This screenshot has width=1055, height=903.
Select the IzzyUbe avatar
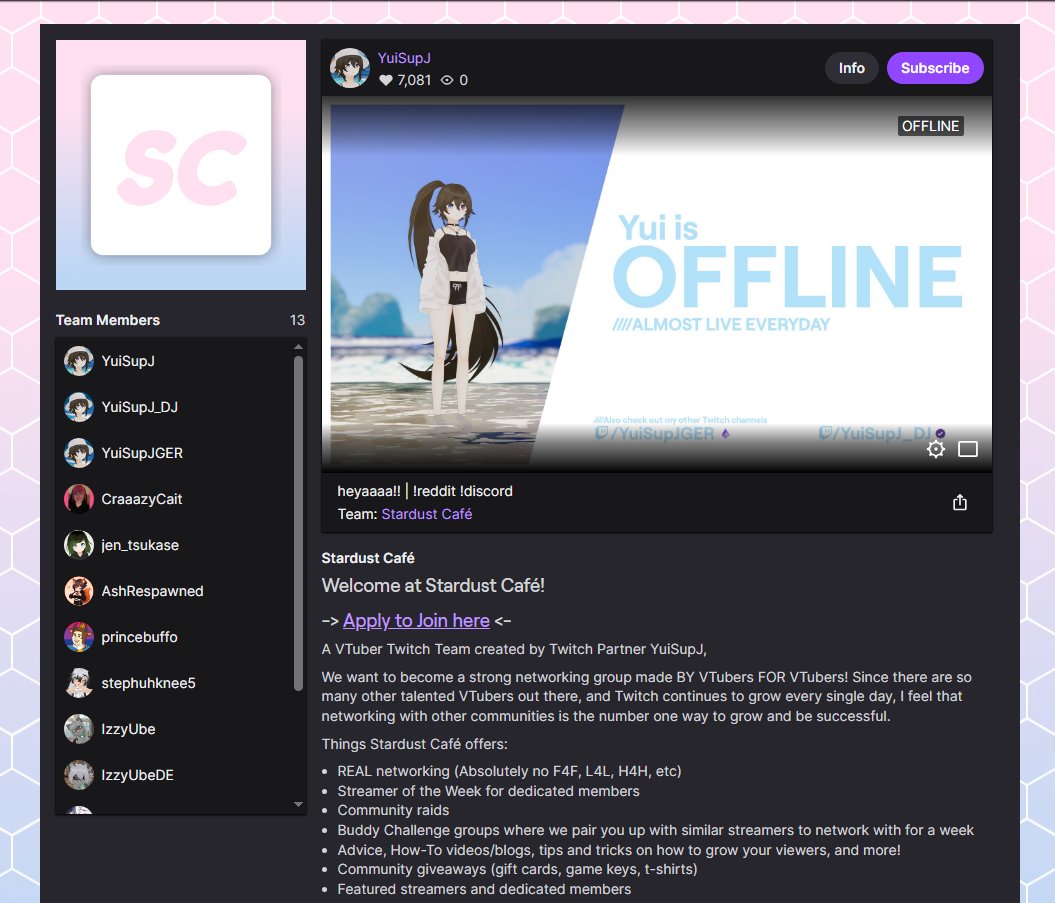(79, 729)
